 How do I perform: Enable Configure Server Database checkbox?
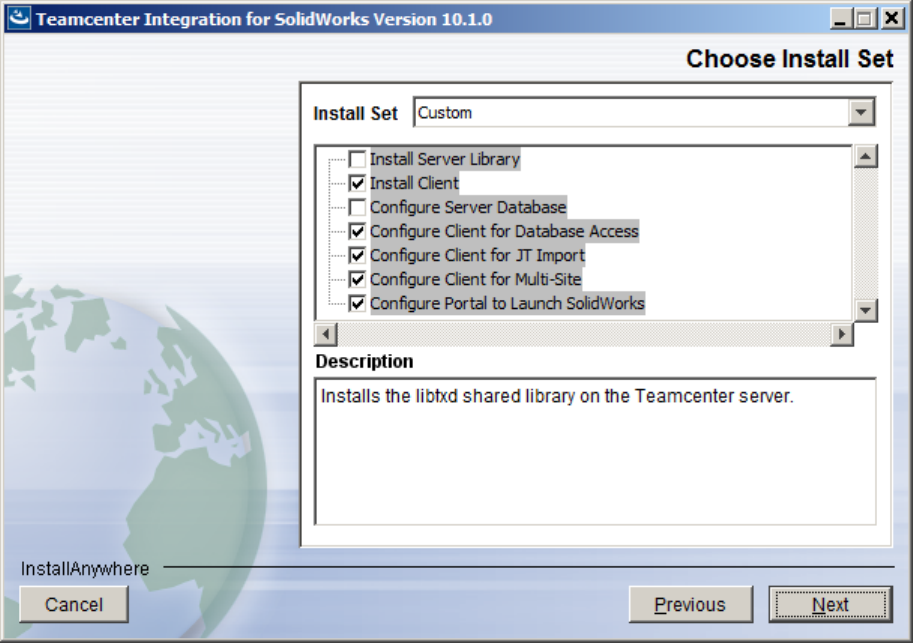[x=357, y=207]
